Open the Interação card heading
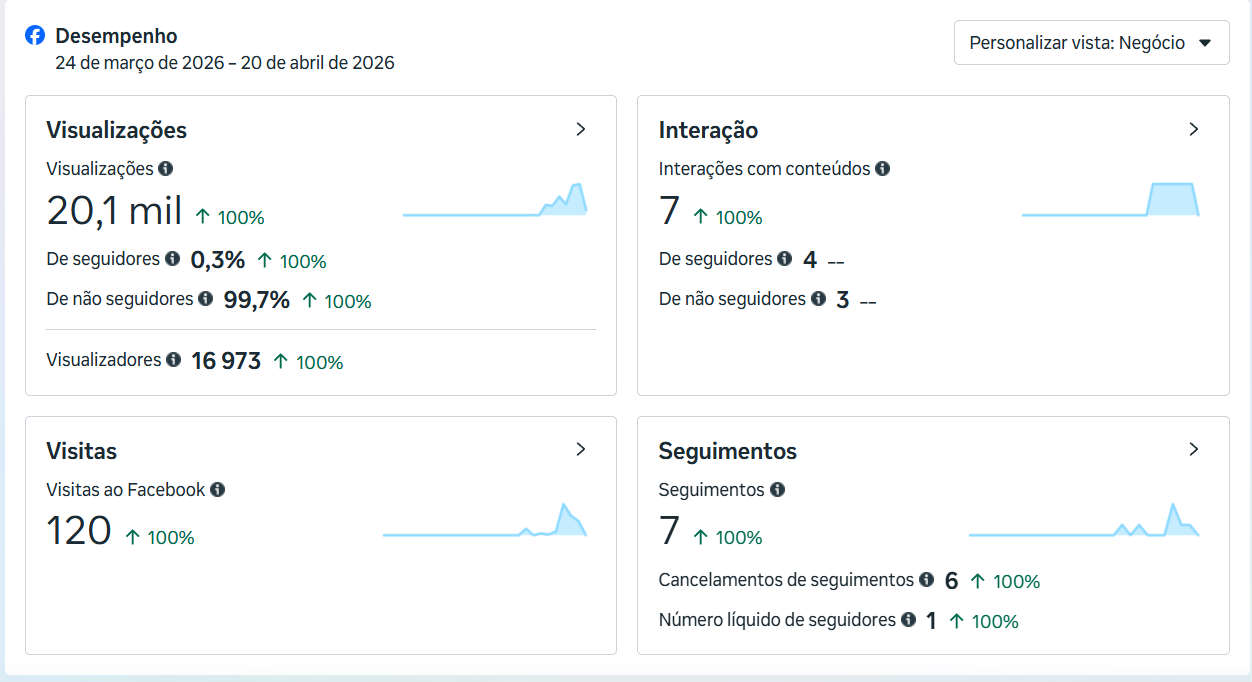 tap(708, 130)
